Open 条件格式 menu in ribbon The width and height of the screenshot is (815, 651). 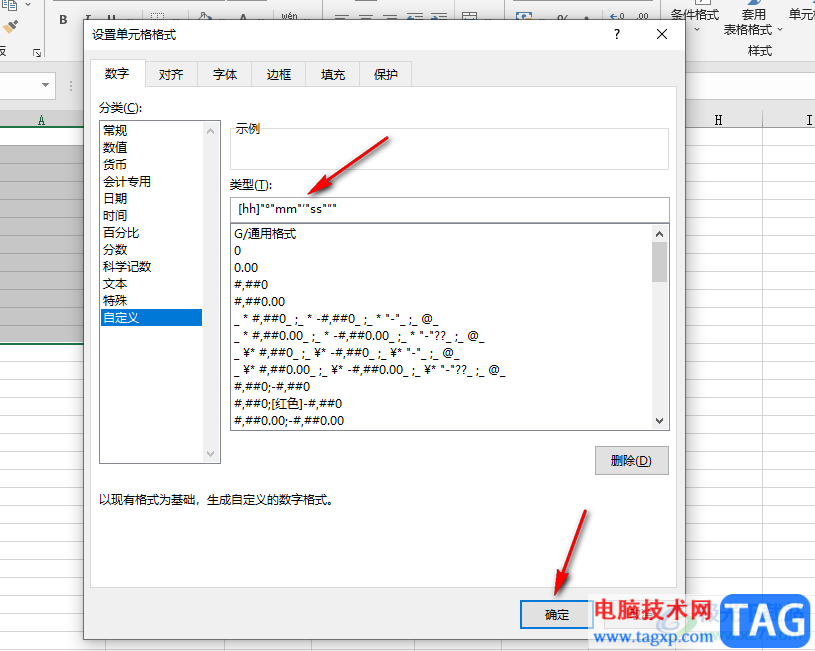(695, 21)
